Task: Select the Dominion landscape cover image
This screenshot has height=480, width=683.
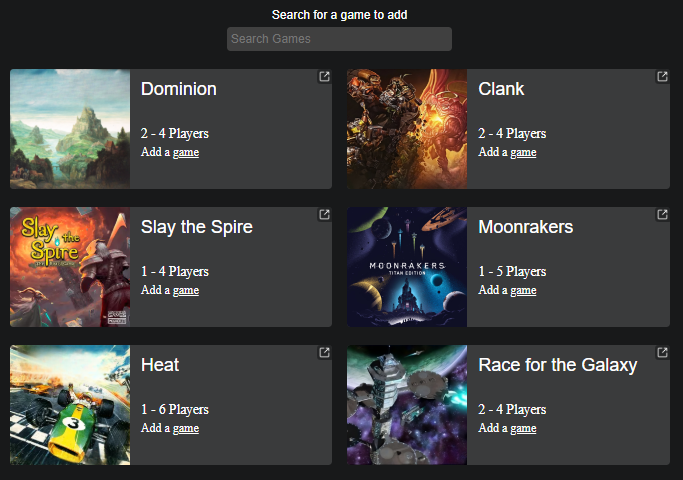Action: [x=70, y=129]
